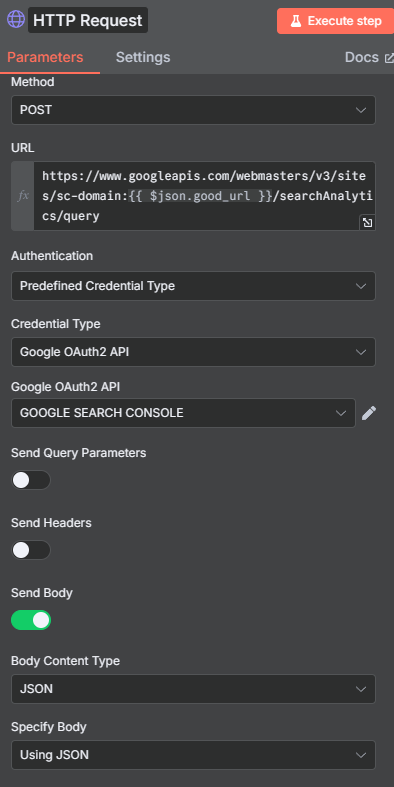Click into the URL input field
This screenshot has width=394, height=787.
coord(204,196)
